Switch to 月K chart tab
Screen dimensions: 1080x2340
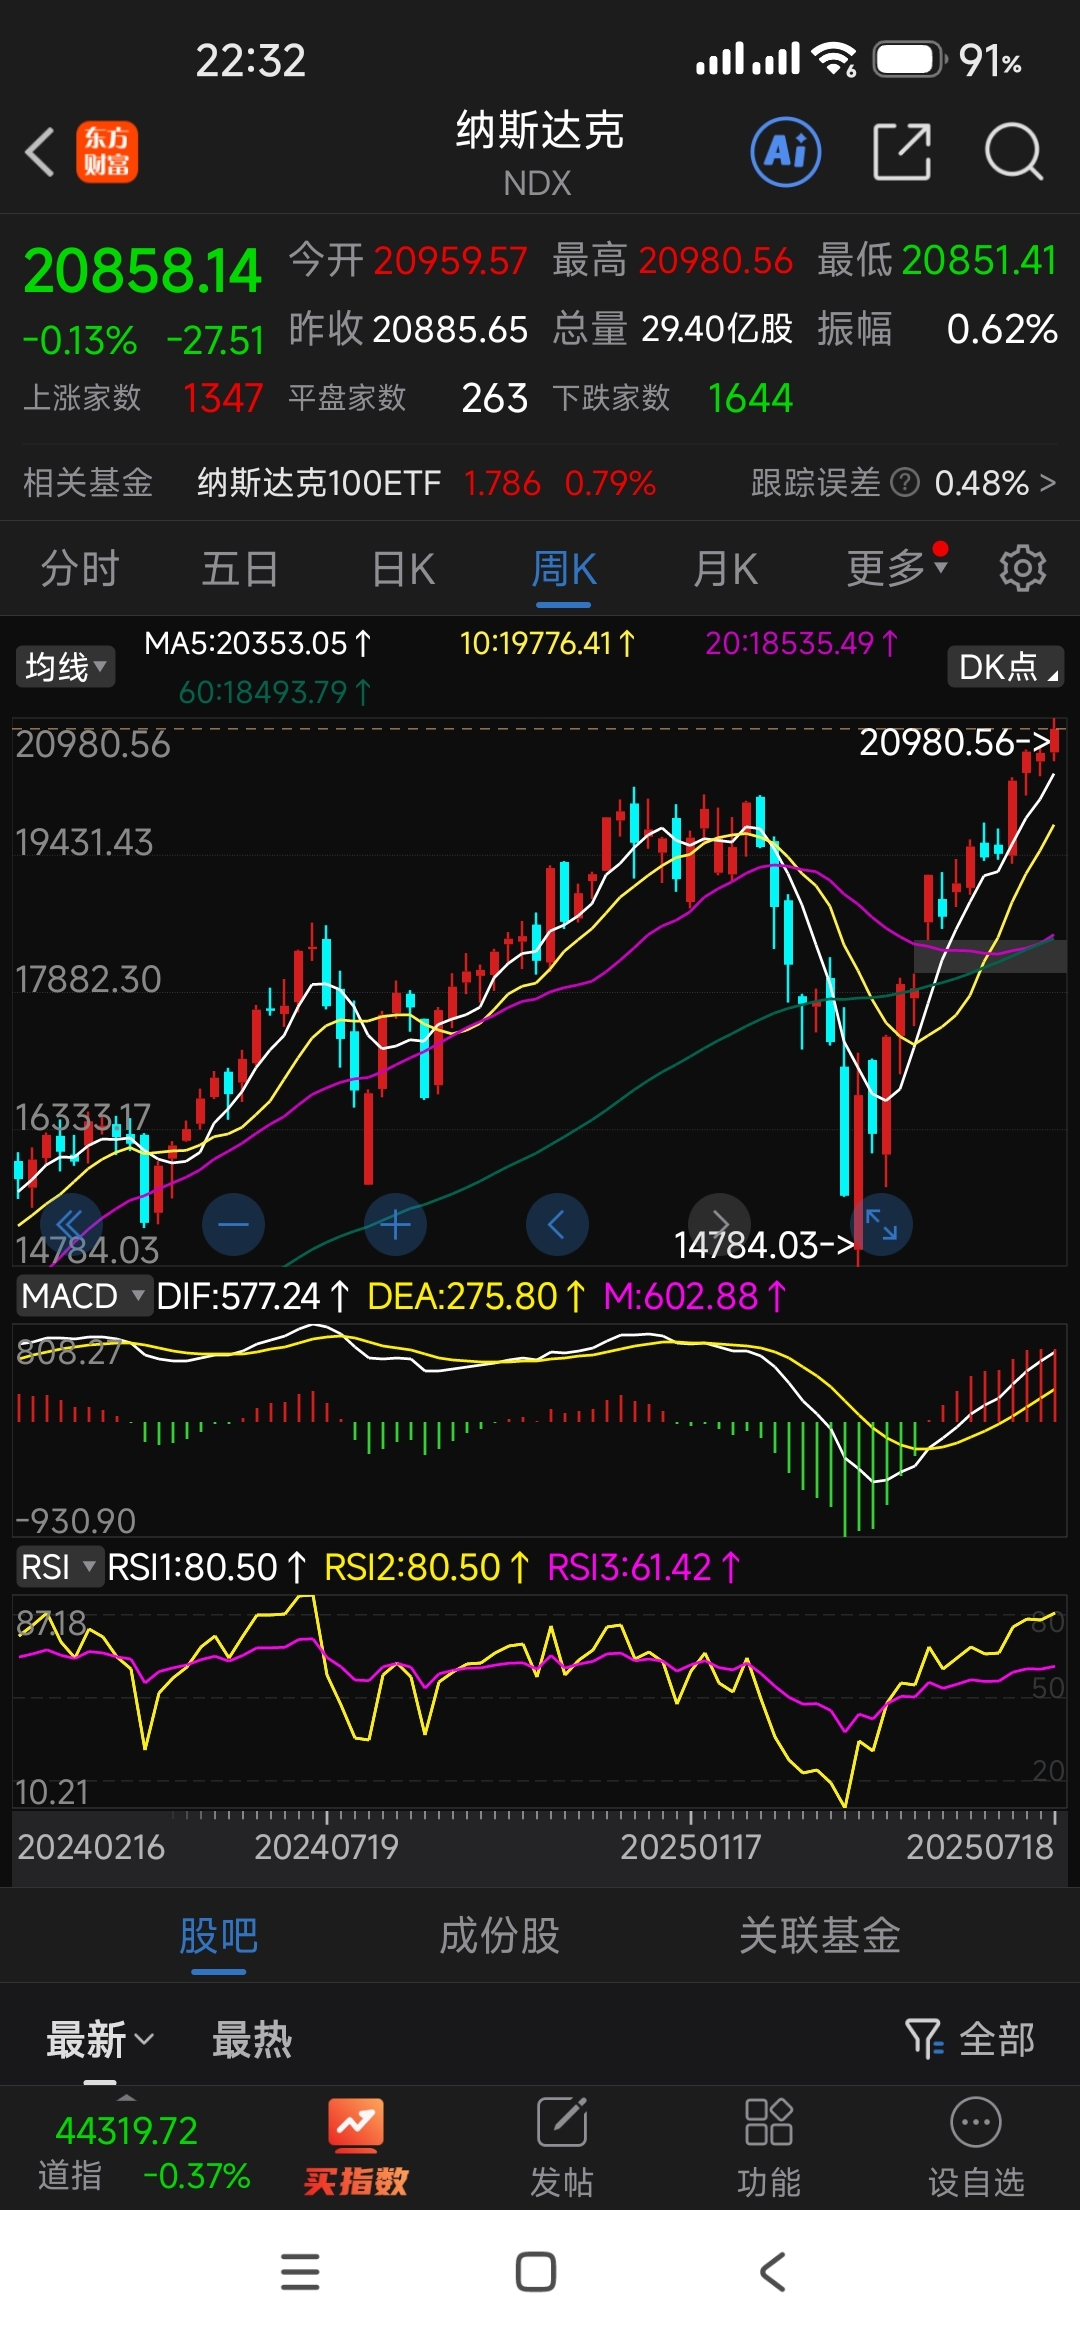(x=726, y=568)
